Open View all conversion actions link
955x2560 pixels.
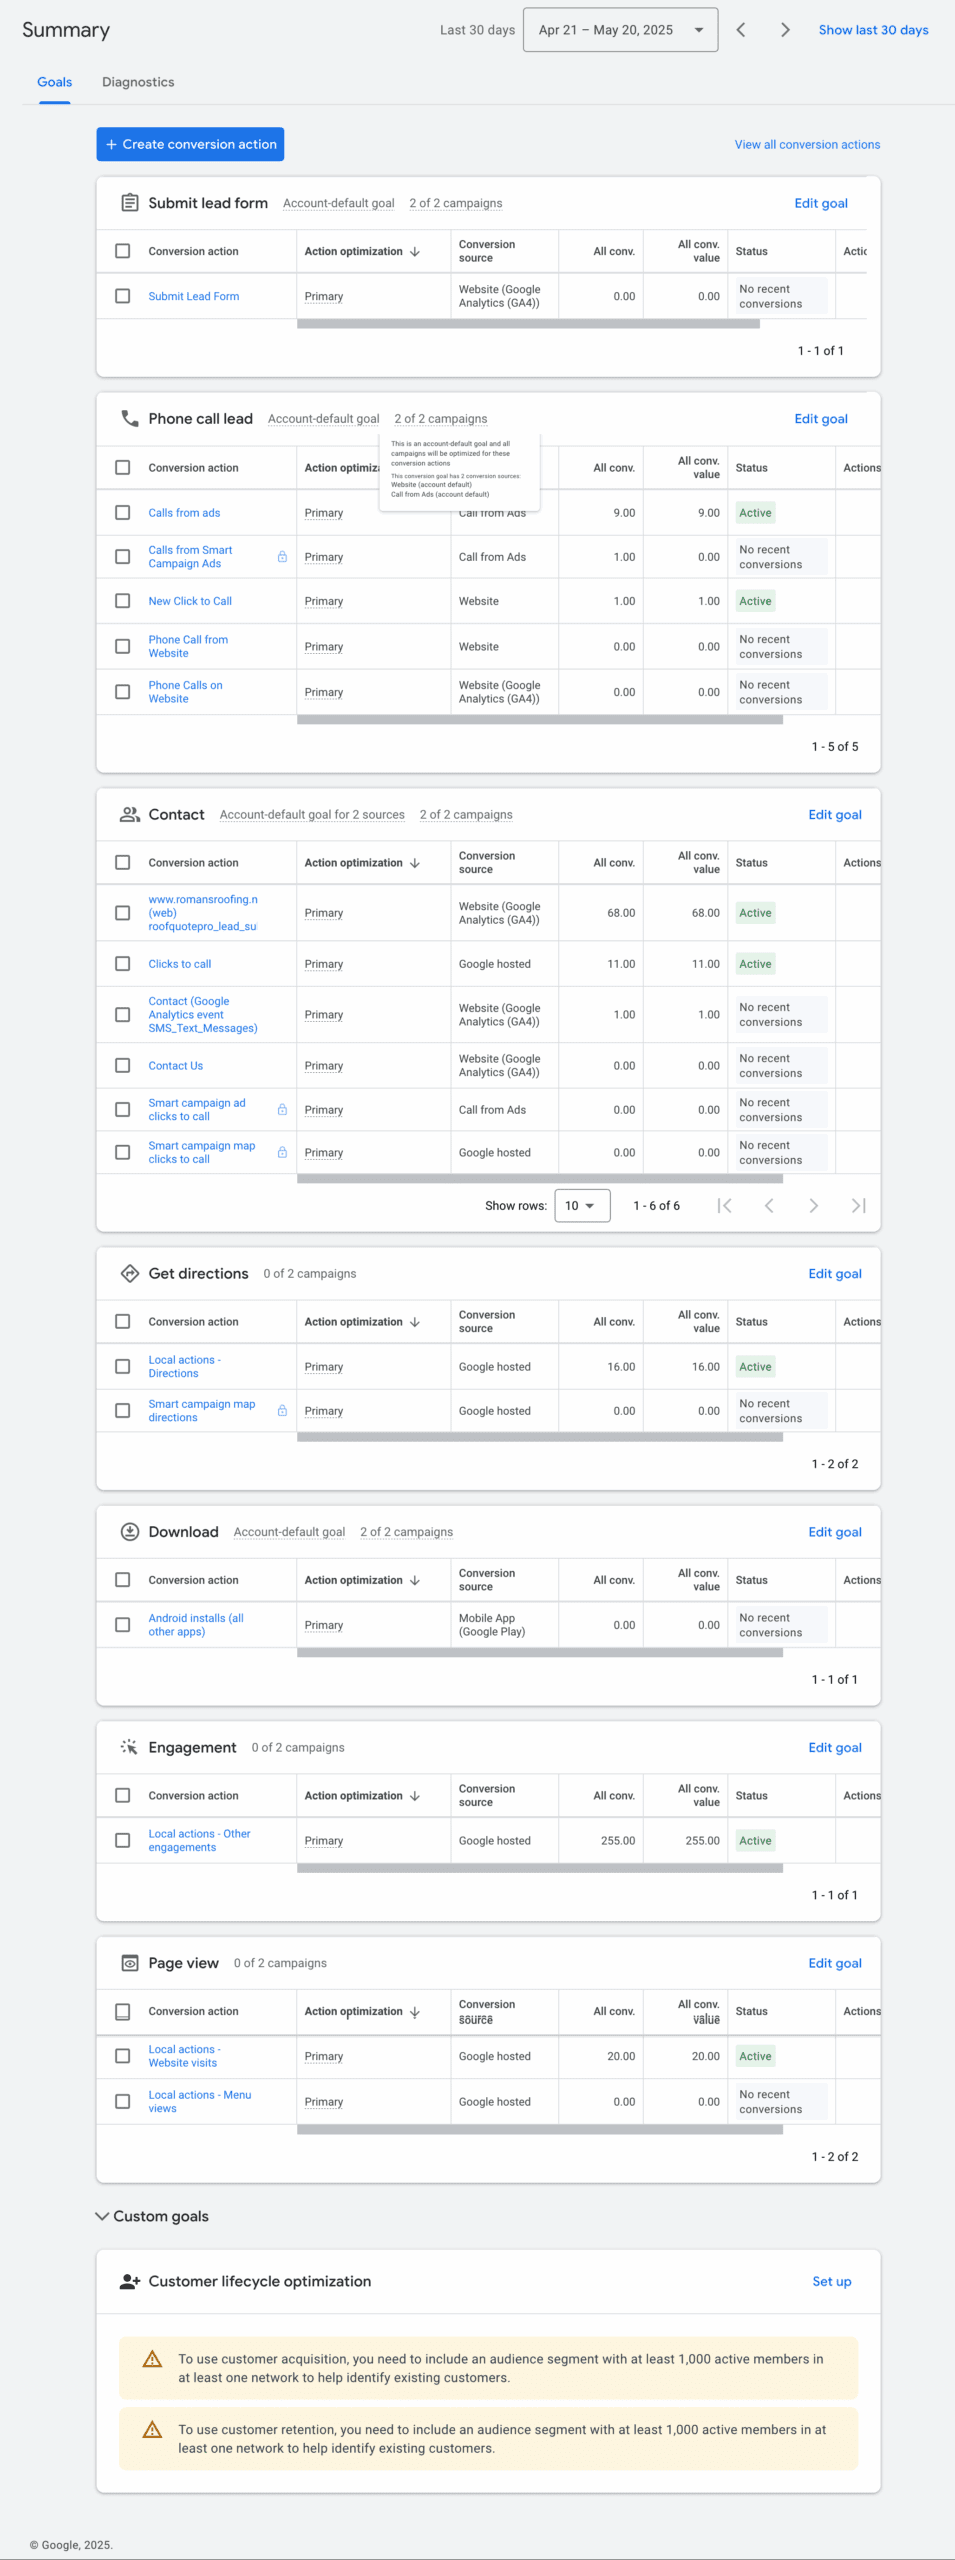[807, 145]
